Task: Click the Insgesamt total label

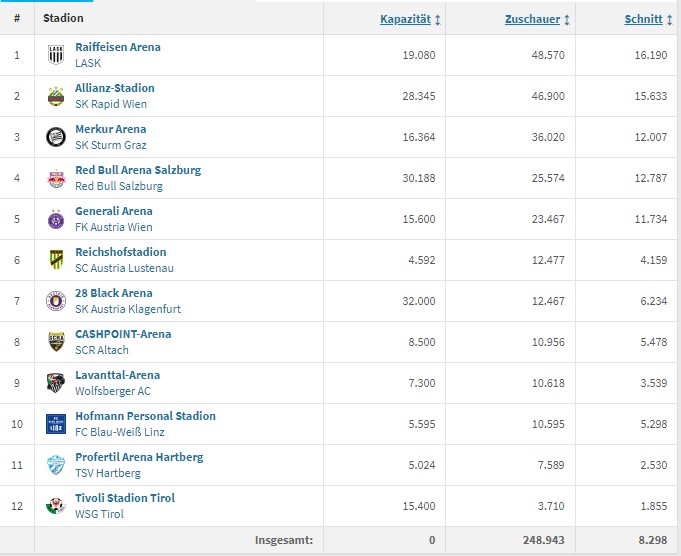Action: click(284, 540)
